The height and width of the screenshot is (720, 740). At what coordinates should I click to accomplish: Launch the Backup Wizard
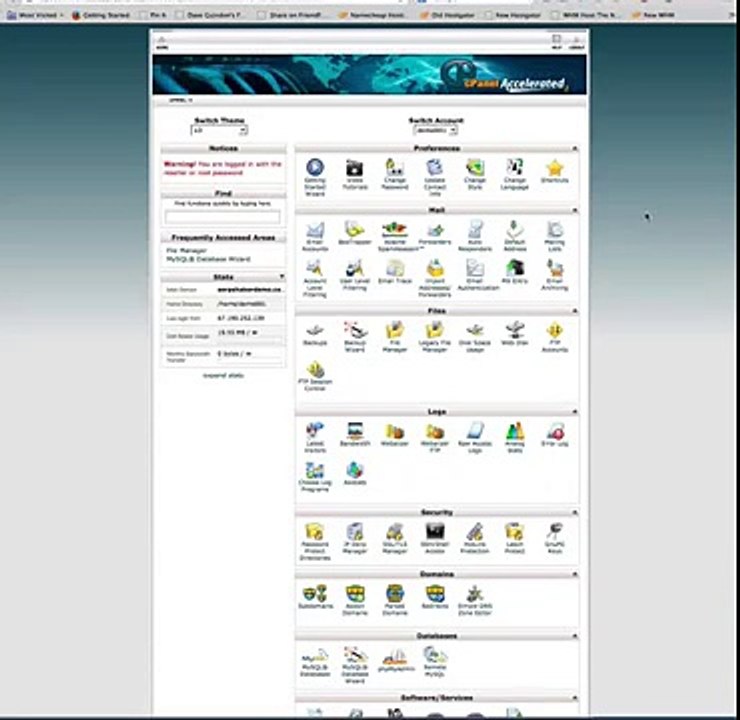(354, 330)
